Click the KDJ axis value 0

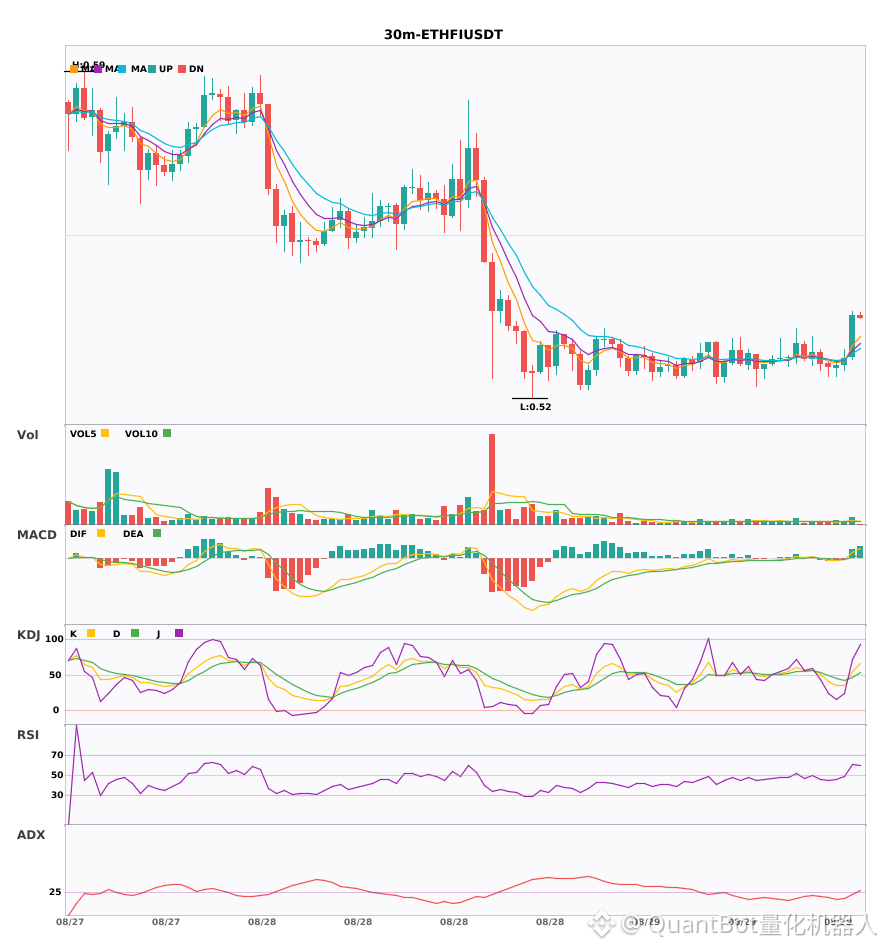56,710
